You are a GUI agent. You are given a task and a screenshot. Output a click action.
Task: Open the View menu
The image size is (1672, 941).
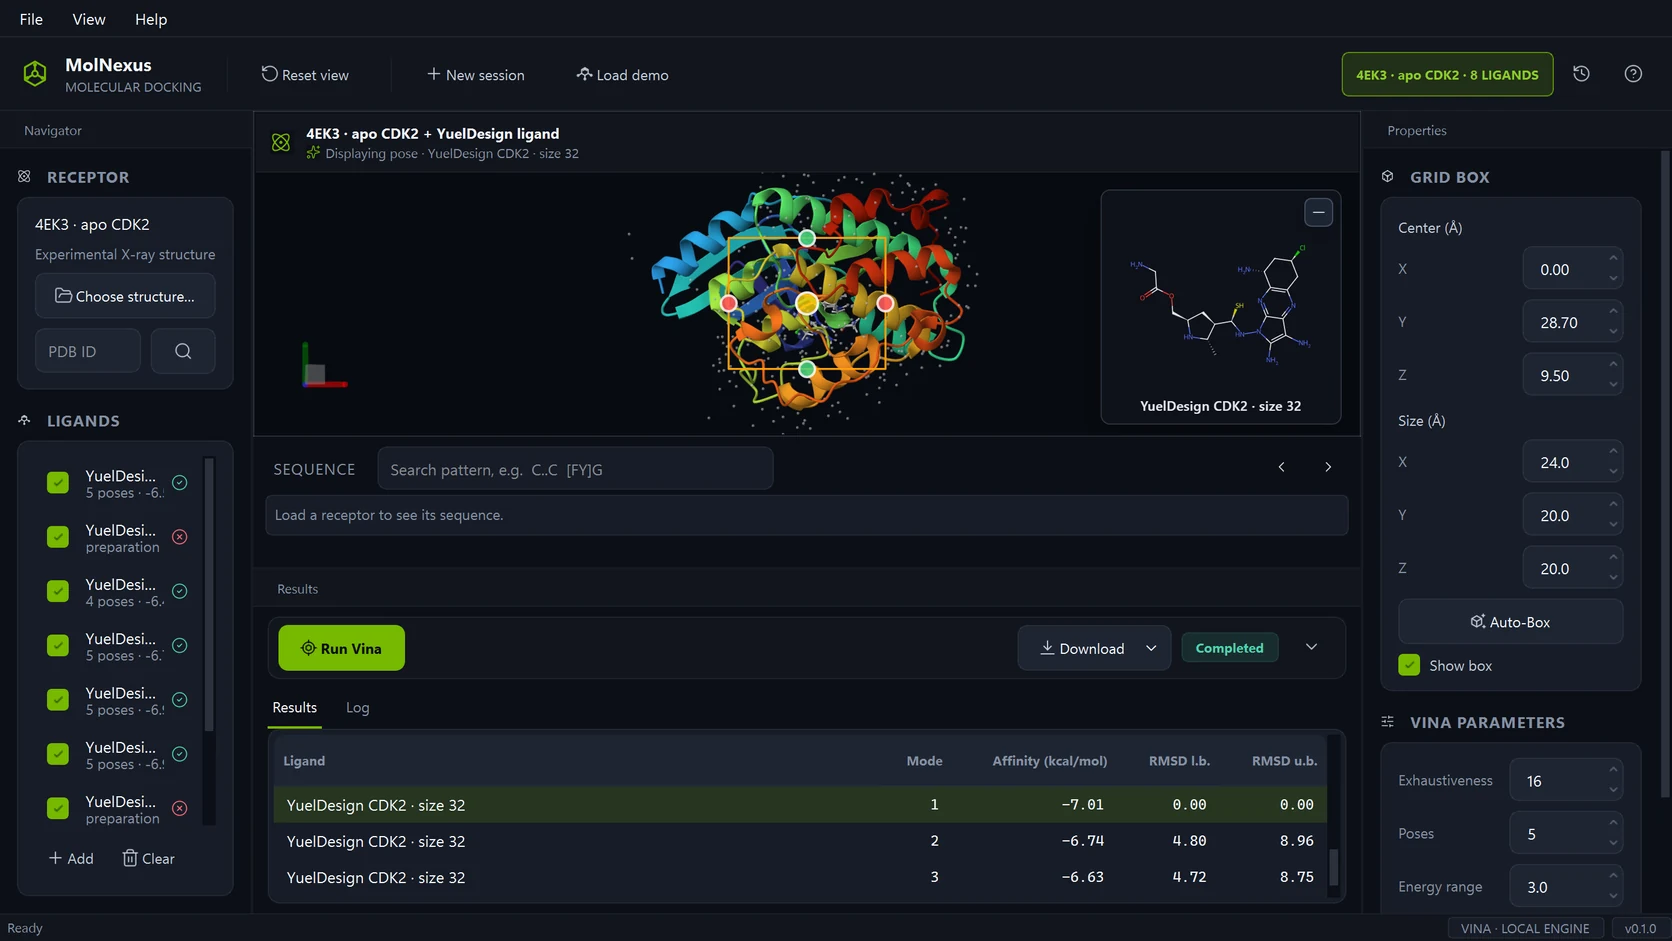[89, 19]
